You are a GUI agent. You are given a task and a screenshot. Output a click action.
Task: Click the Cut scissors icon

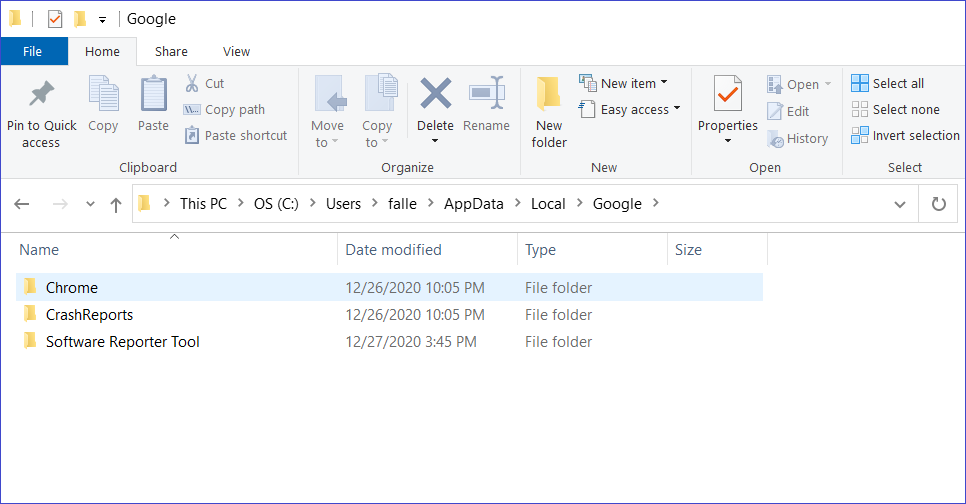click(x=192, y=83)
